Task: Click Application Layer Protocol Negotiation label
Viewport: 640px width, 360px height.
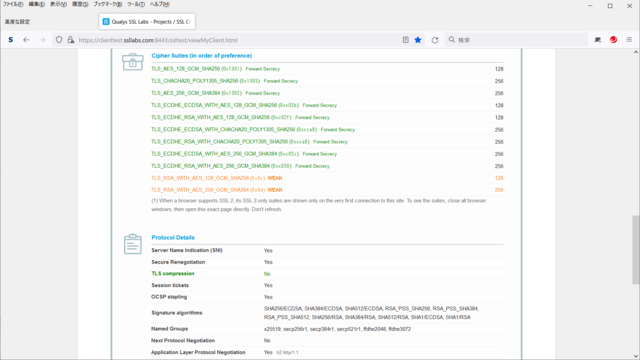Action: (198, 352)
